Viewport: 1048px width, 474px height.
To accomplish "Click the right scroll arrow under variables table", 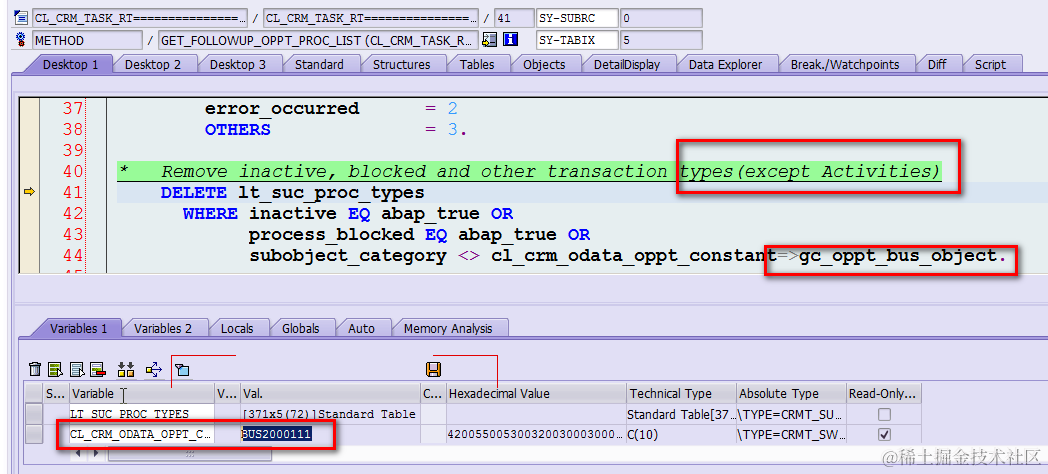I will pyautogui.click(x=95, y=453).
